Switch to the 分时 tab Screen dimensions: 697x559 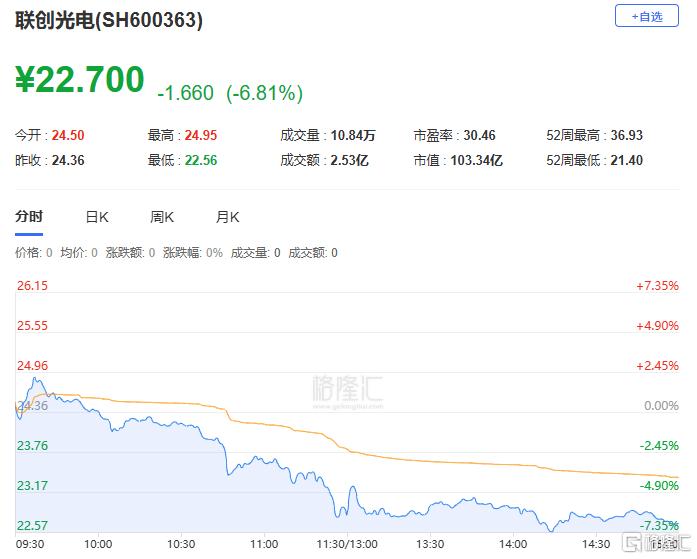tap(29, 216)
